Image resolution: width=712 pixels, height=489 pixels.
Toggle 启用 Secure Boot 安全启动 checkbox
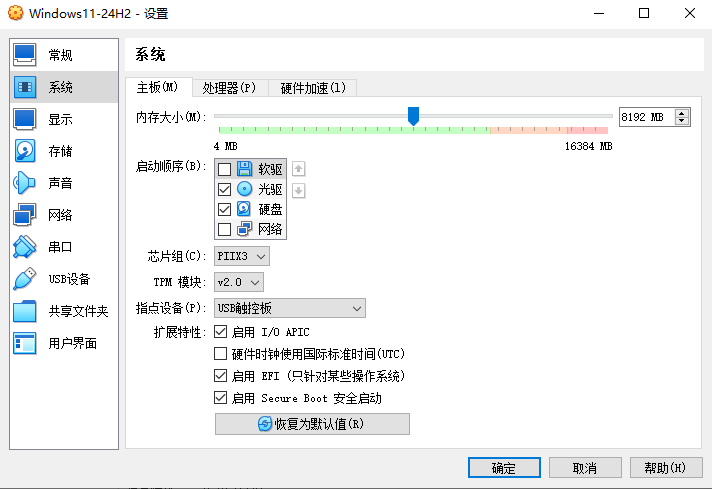point(221,398)
